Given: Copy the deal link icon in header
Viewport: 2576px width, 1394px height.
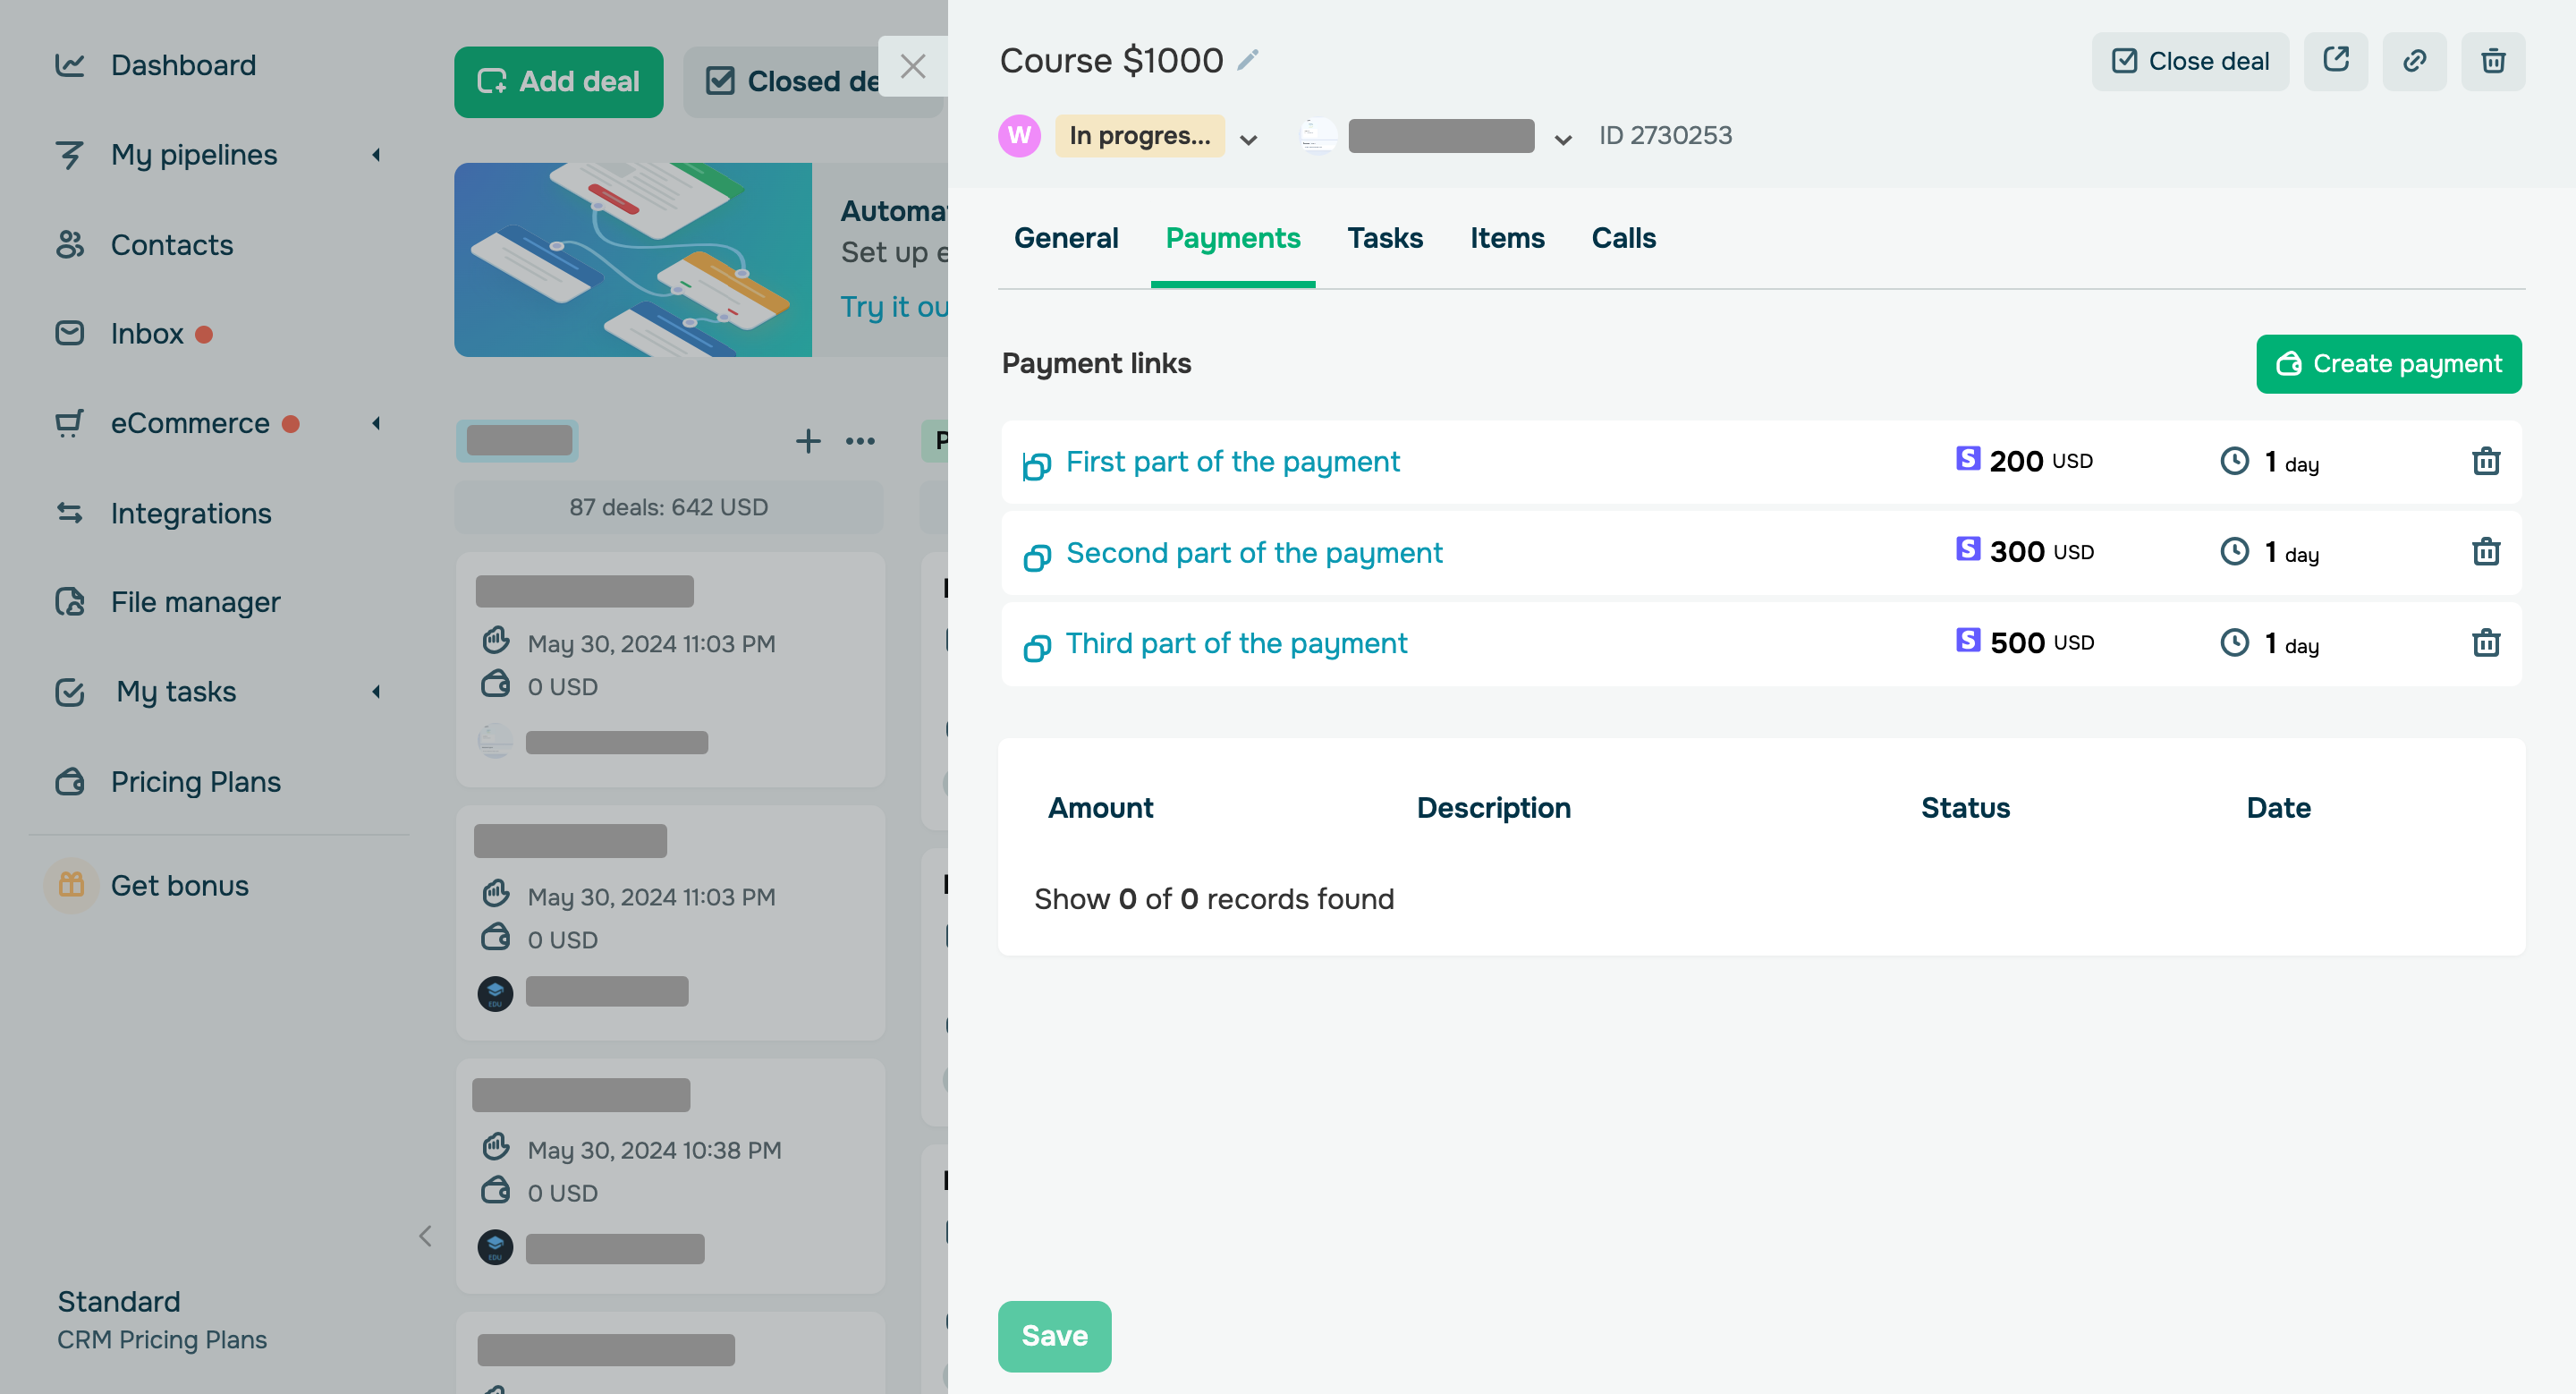Looking at the screenshot, I should 2414,61.
